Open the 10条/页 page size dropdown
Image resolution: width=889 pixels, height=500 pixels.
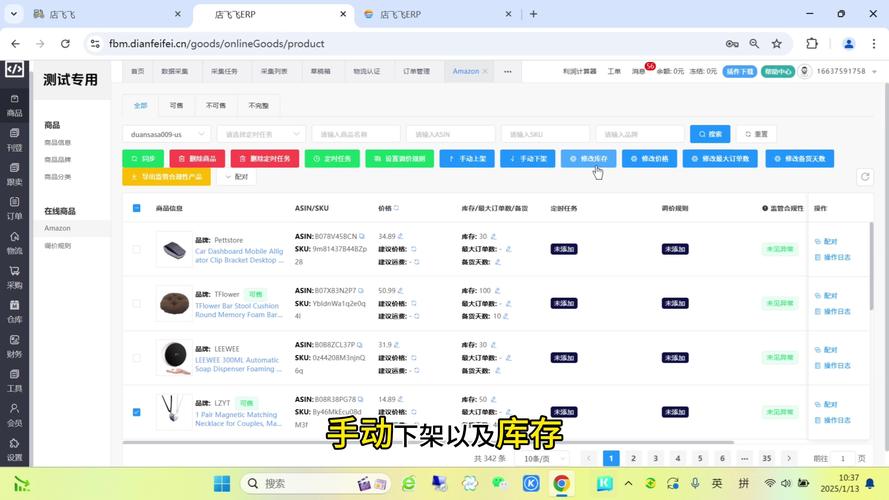pos(542,459)
